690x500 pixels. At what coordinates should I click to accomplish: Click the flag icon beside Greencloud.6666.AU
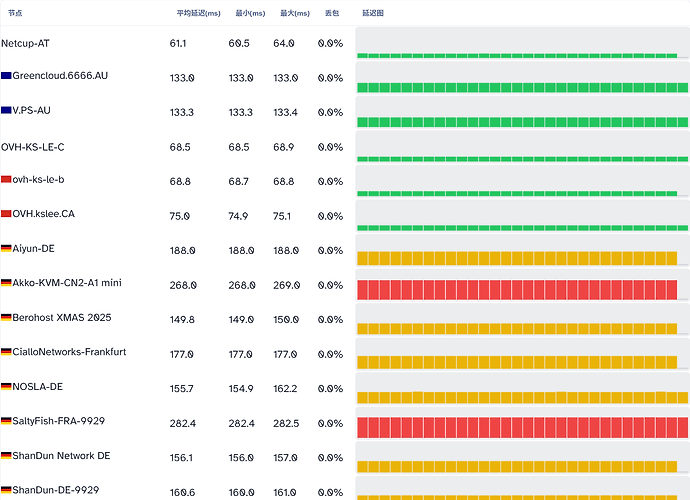[6, 75]
